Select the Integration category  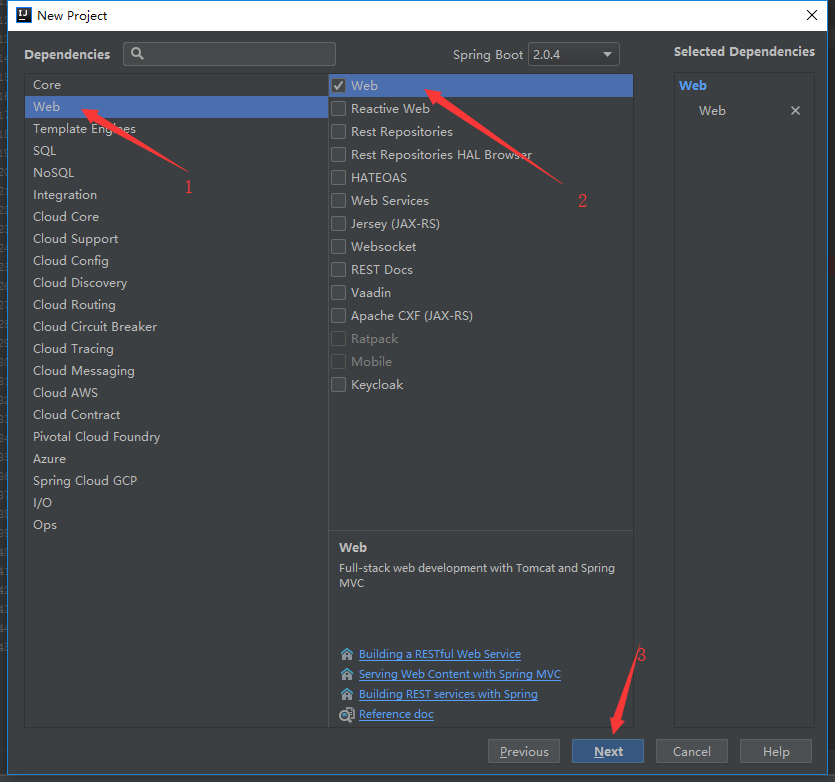176,195
